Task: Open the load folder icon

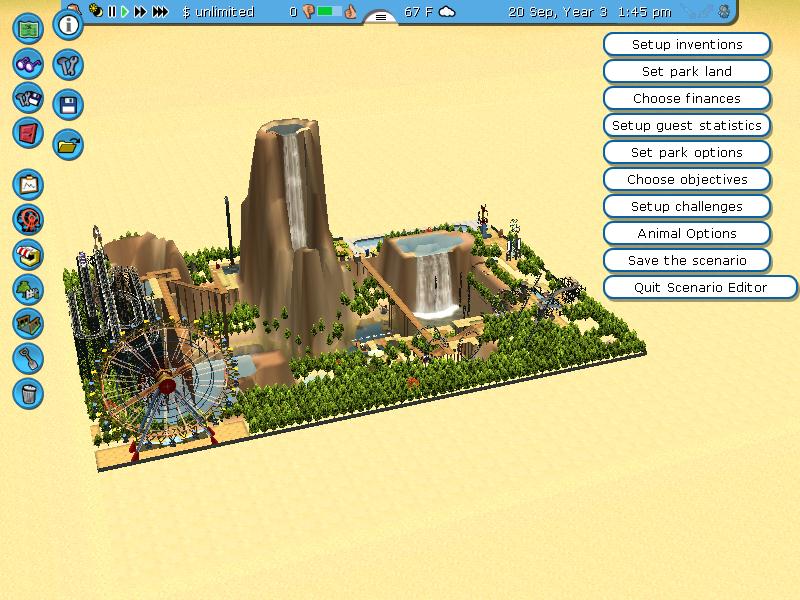Action: pos(67,143)
